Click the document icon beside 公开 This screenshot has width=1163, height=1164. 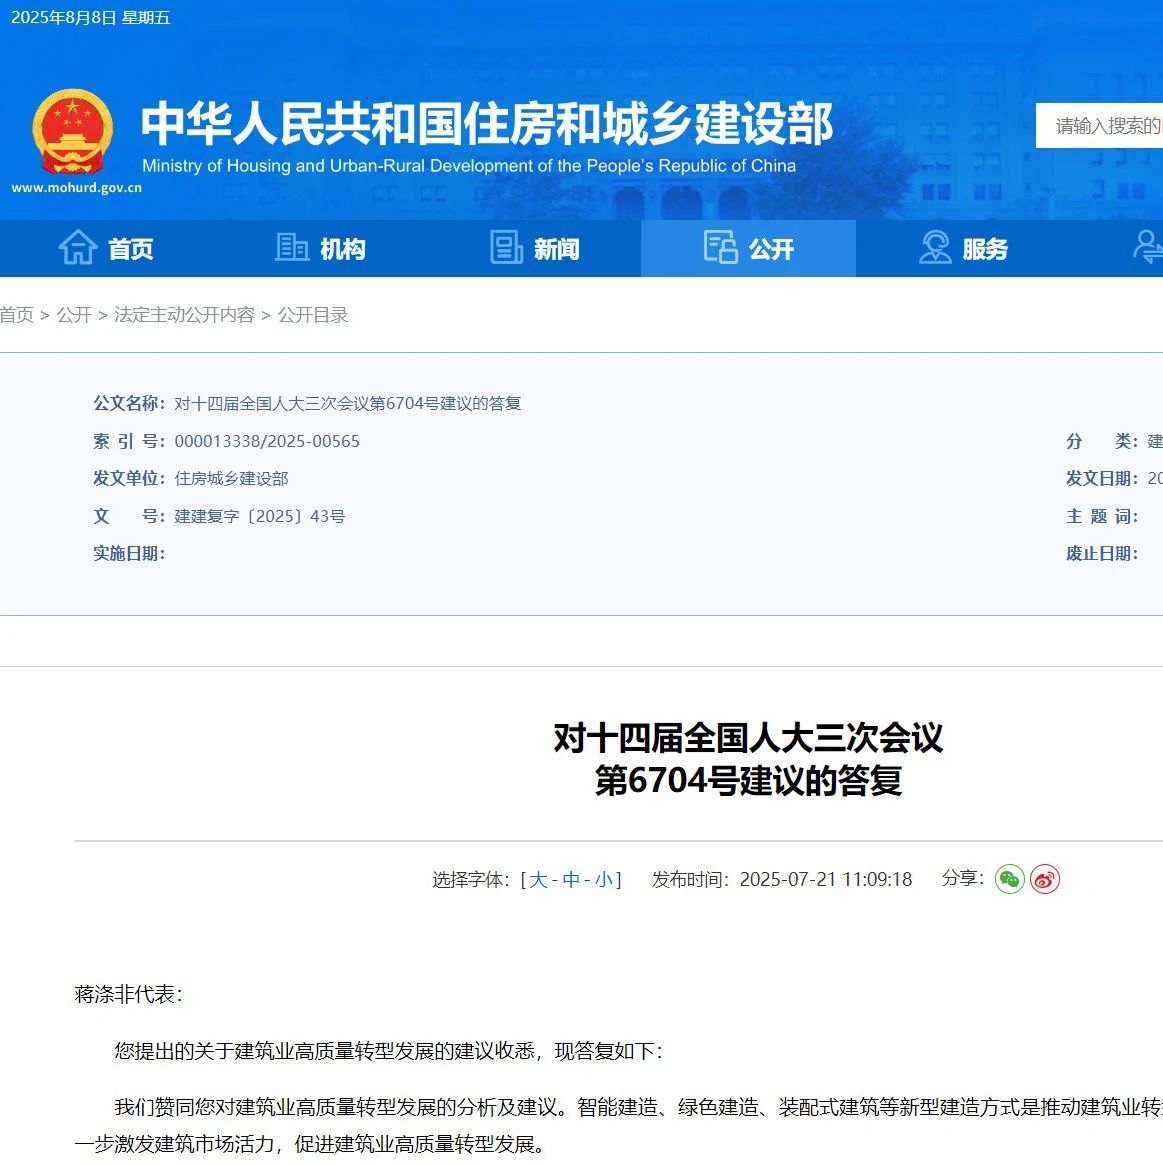(x=720, y=247)
